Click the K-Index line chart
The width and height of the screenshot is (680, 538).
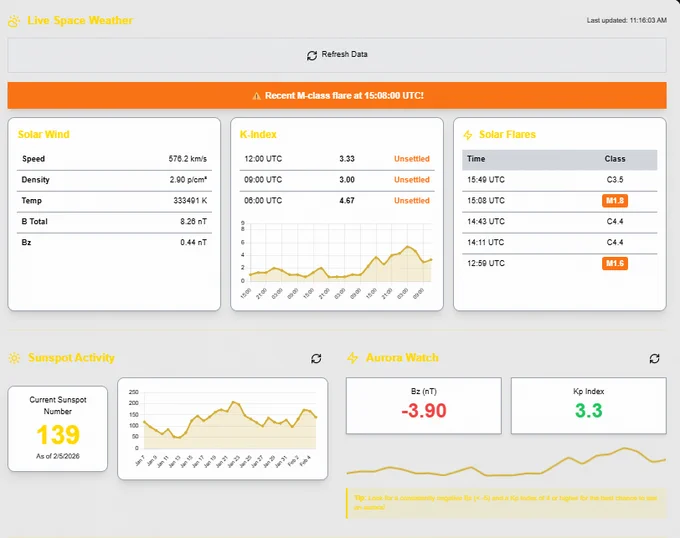pyautogui.click(x=337, y=259)
